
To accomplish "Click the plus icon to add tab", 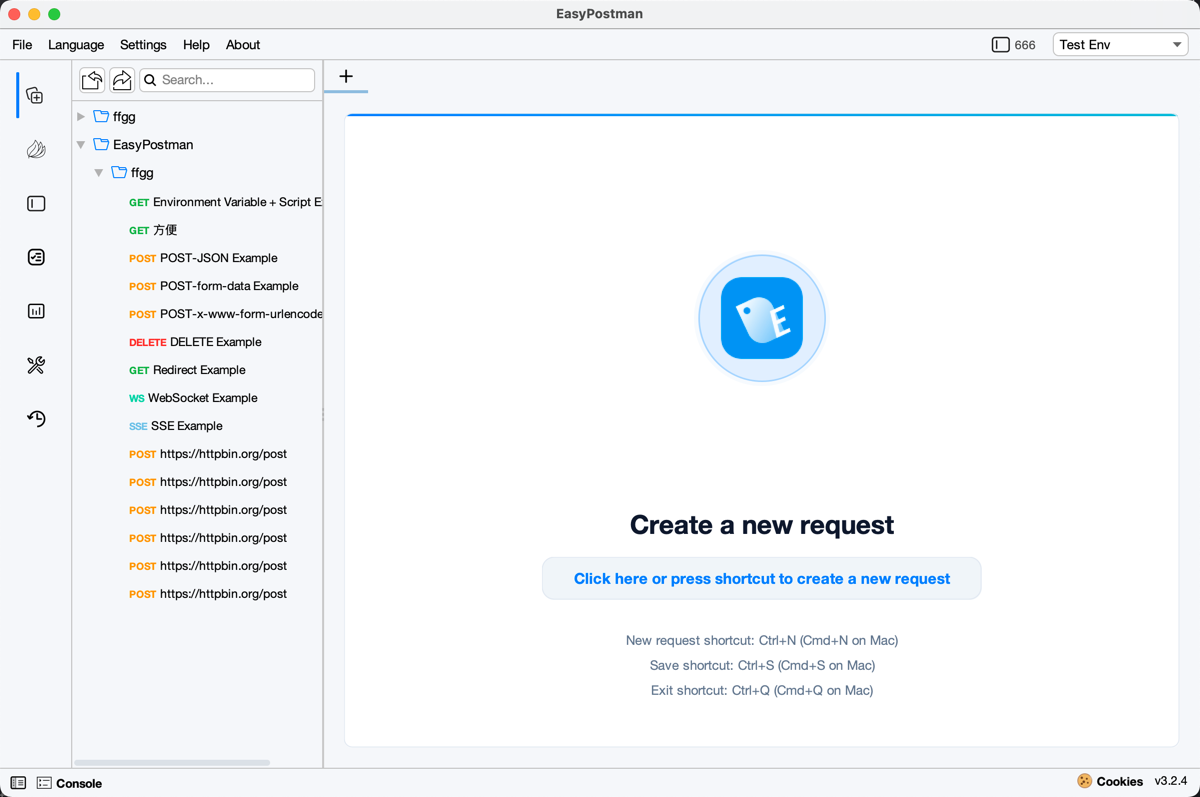I will tap(346, 76).
